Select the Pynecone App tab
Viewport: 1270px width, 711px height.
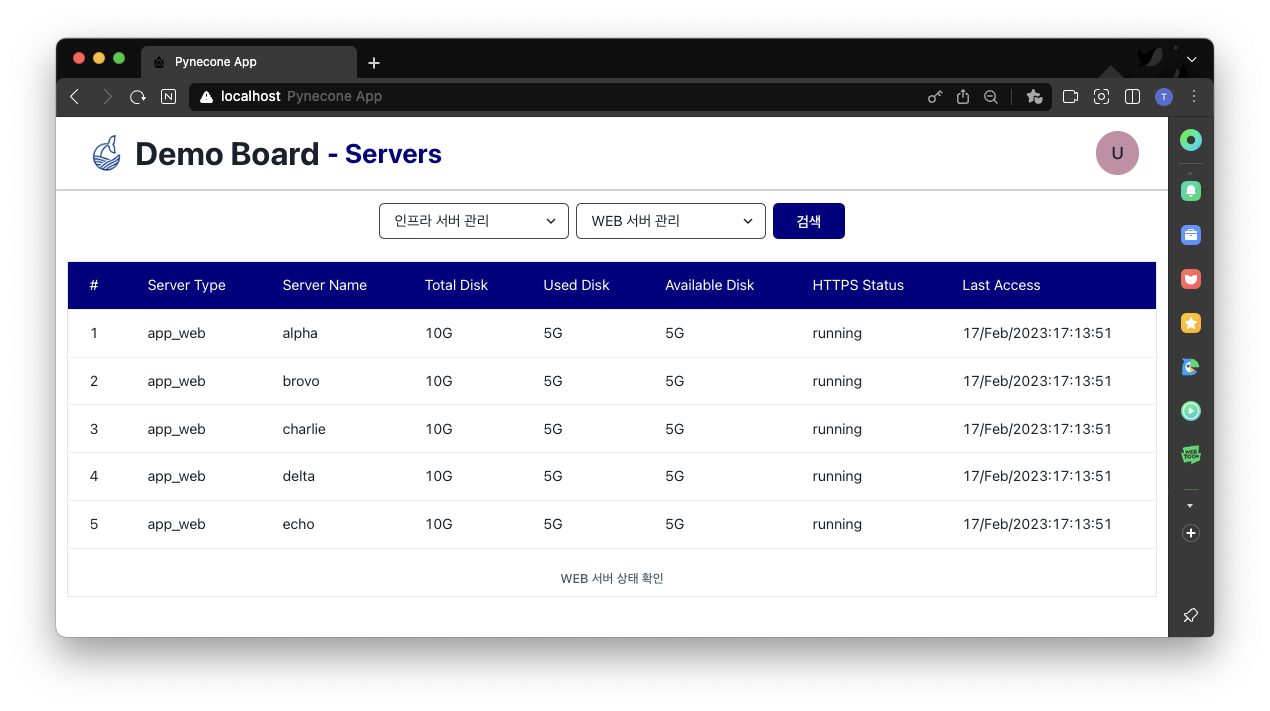(x=248, y=62)
